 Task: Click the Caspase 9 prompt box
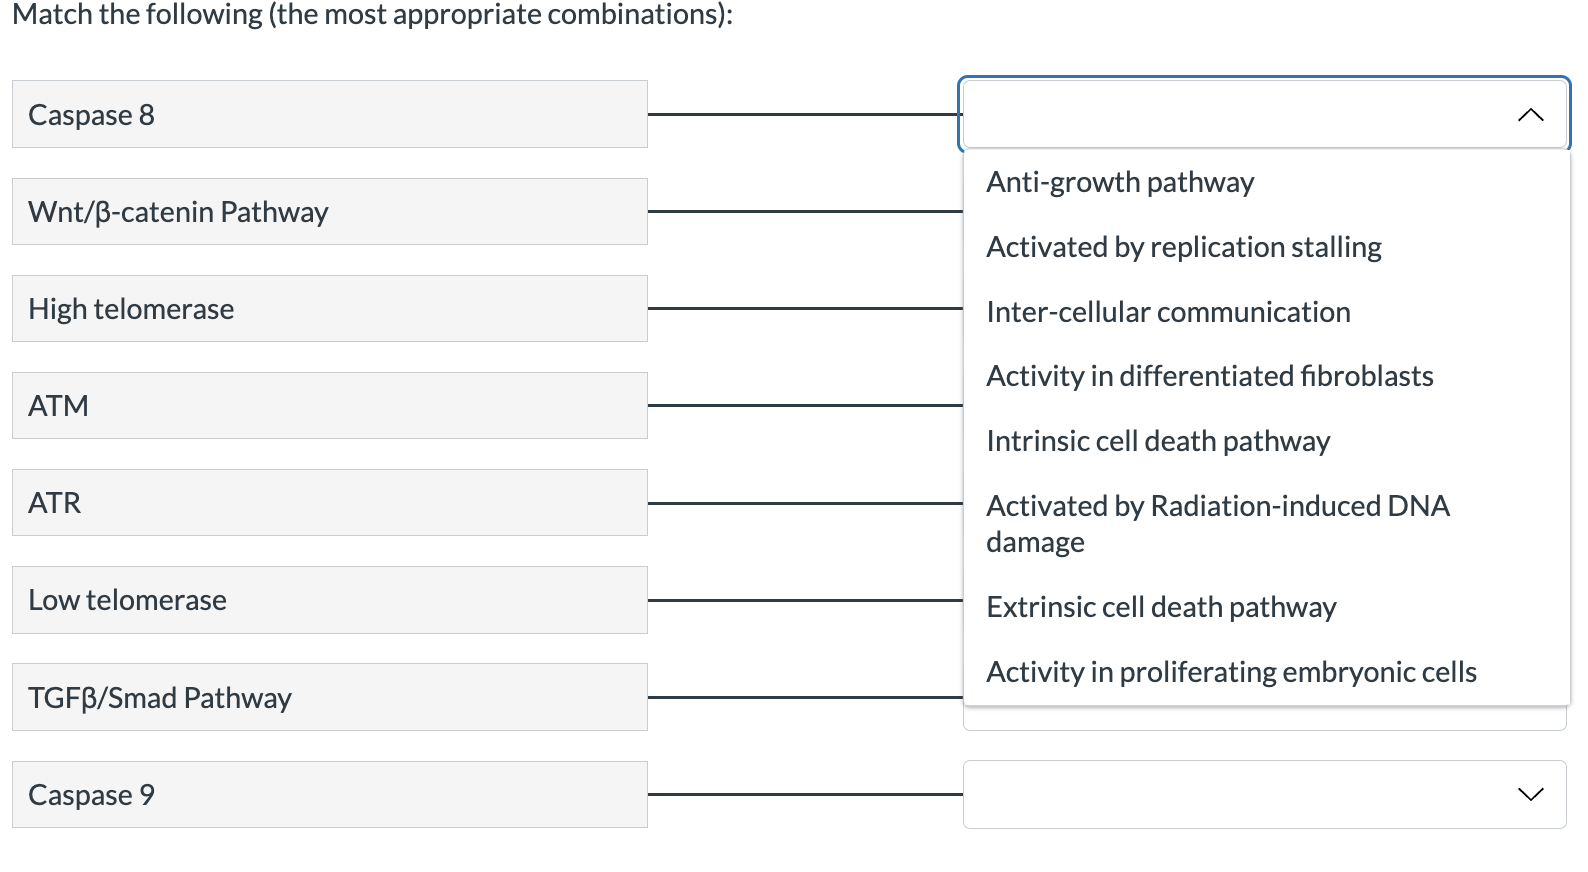330,794
